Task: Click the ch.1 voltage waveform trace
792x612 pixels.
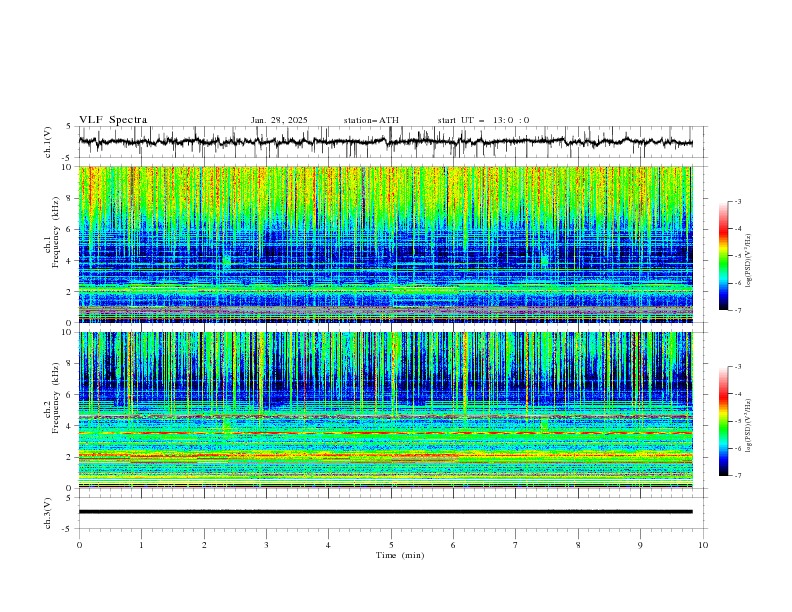Action: [385, 142]
